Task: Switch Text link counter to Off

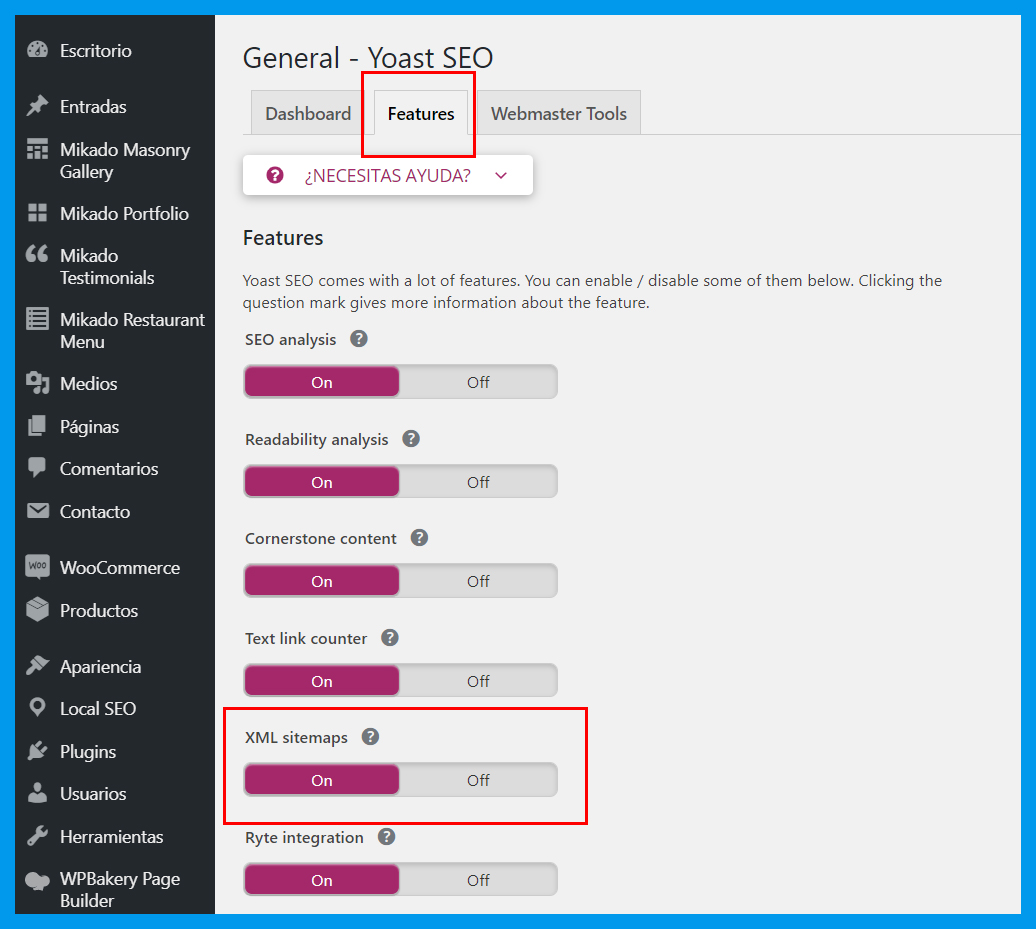Action: tap(478, 681)
